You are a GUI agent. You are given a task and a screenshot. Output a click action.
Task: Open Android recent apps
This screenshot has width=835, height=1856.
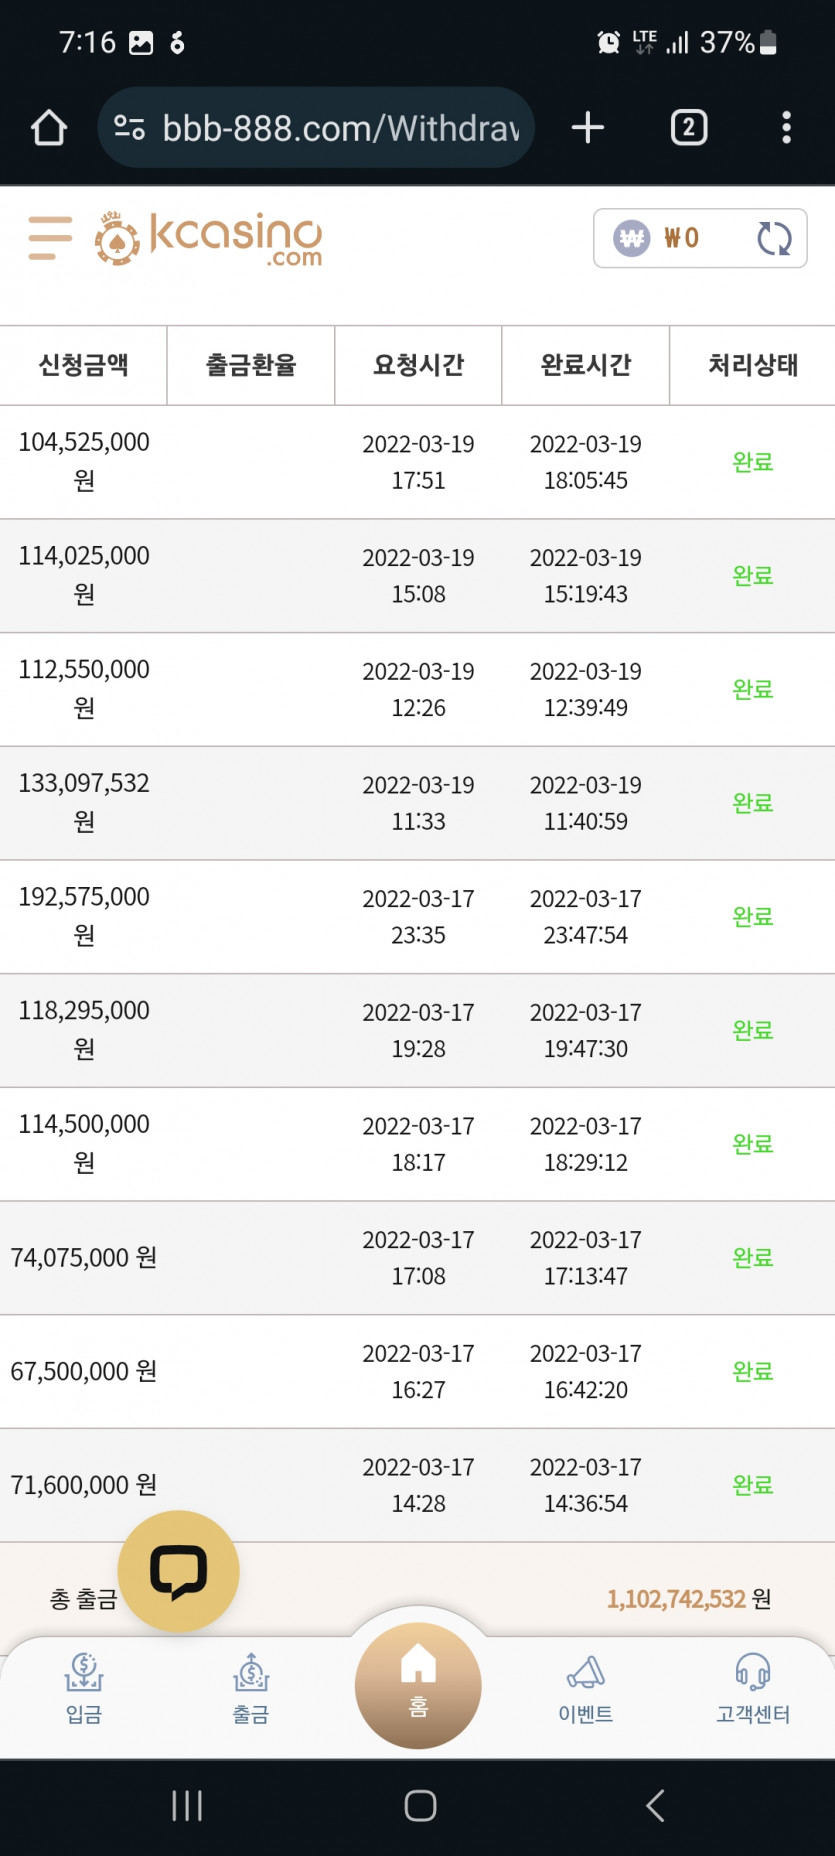(187, 1806)
